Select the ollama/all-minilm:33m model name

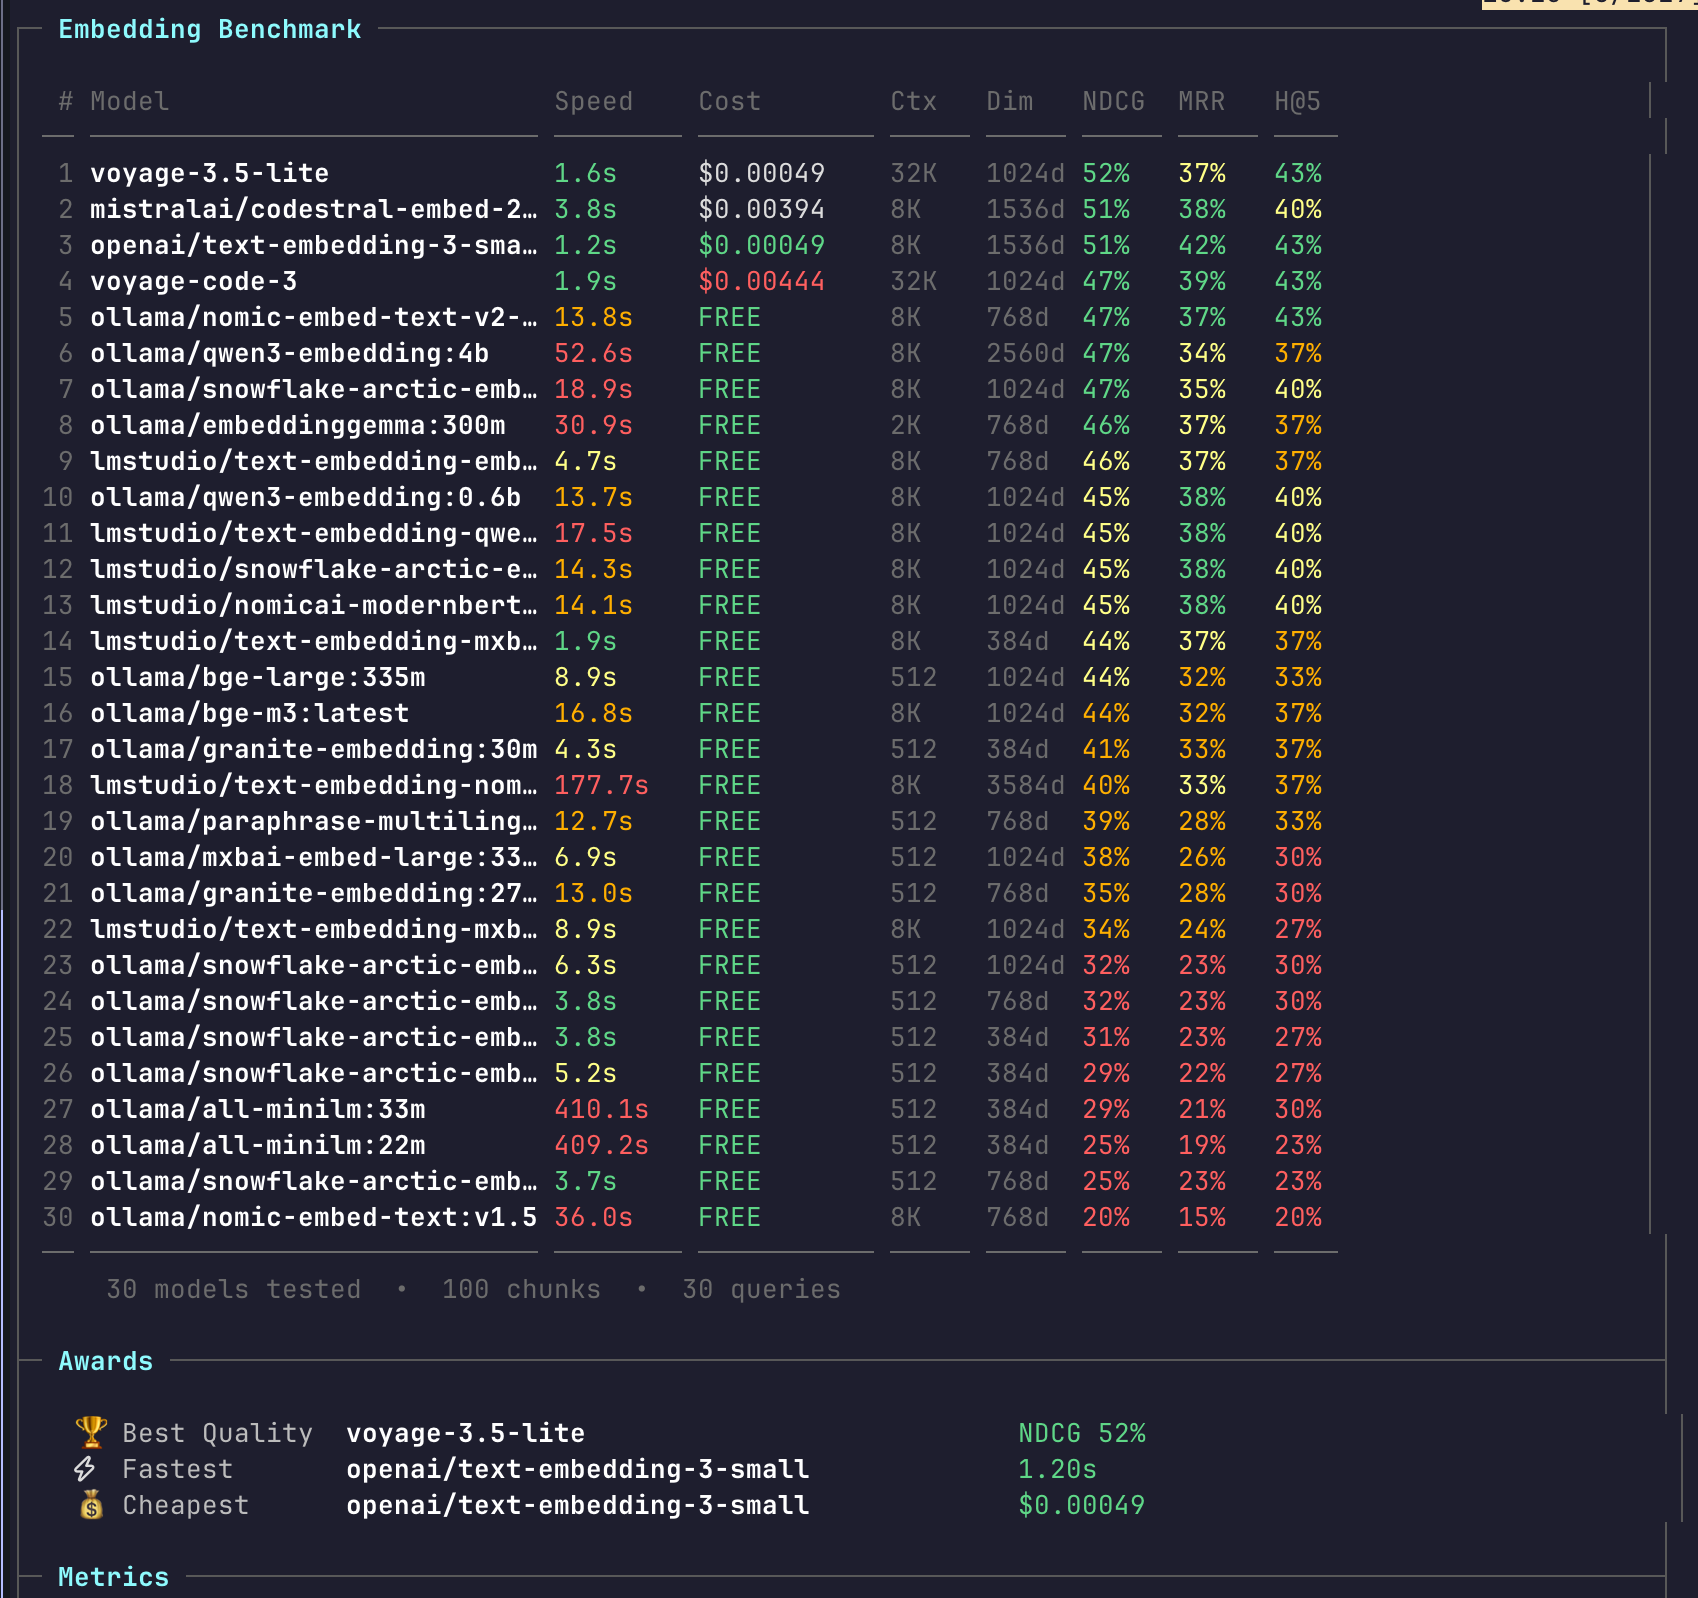pyautogui.click(x=258, y=1109)
